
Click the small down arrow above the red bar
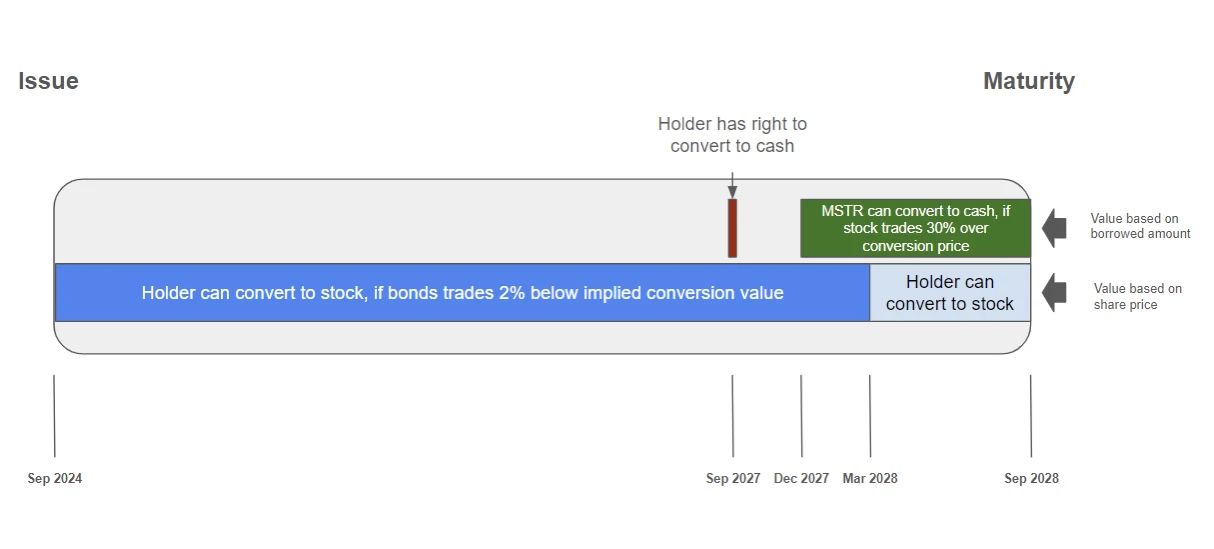click(x=732, y=186)
